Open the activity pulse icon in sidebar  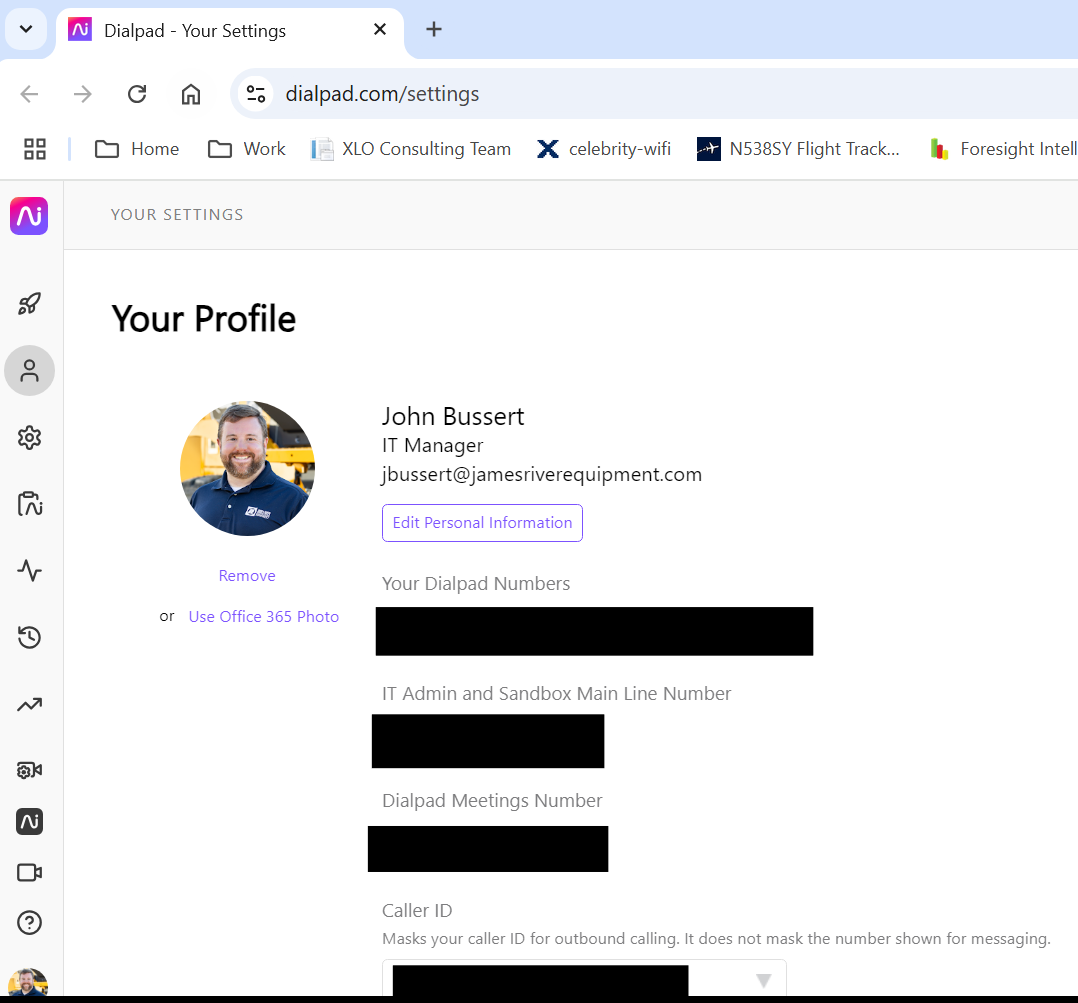click(29, 571)
